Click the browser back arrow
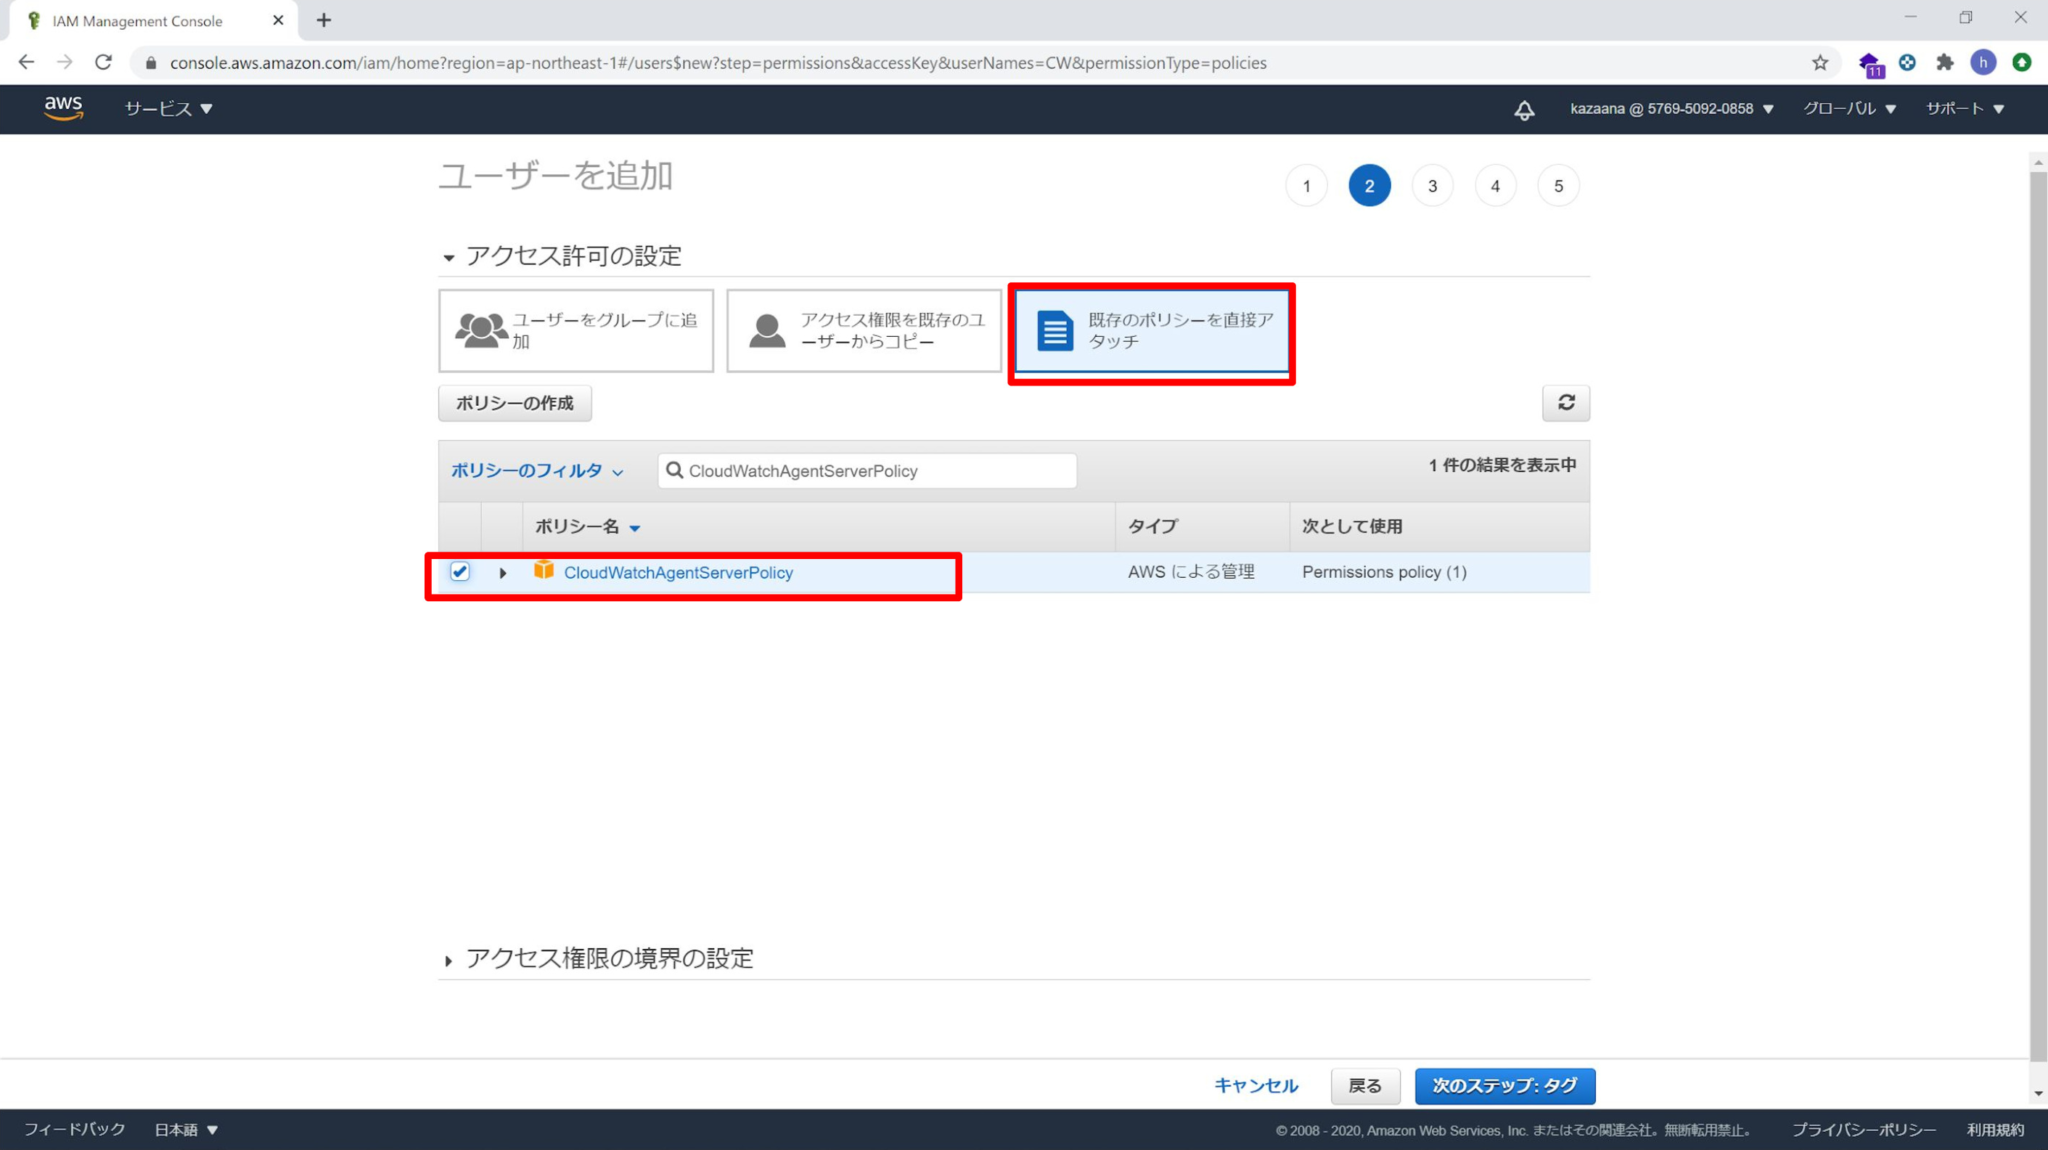 (x=26, y=62)
